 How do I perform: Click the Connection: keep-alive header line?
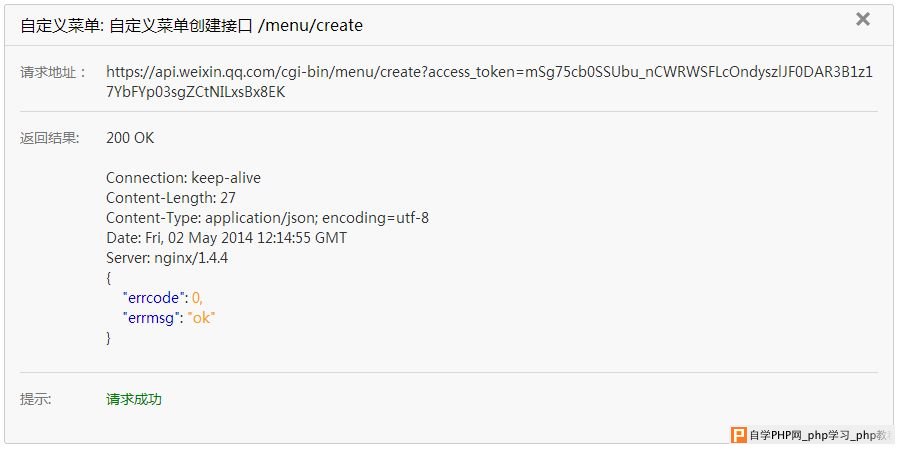(x=183, y=178)
